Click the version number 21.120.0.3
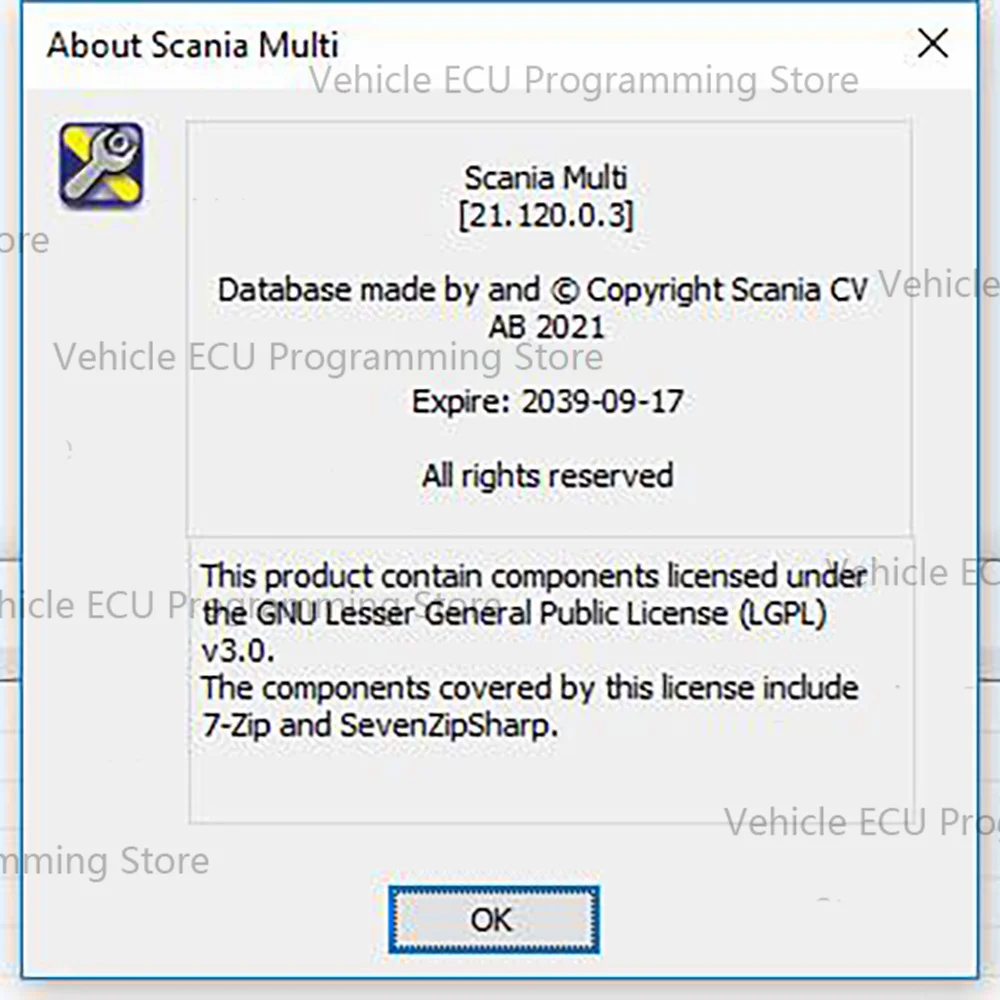 click(546, 215)
